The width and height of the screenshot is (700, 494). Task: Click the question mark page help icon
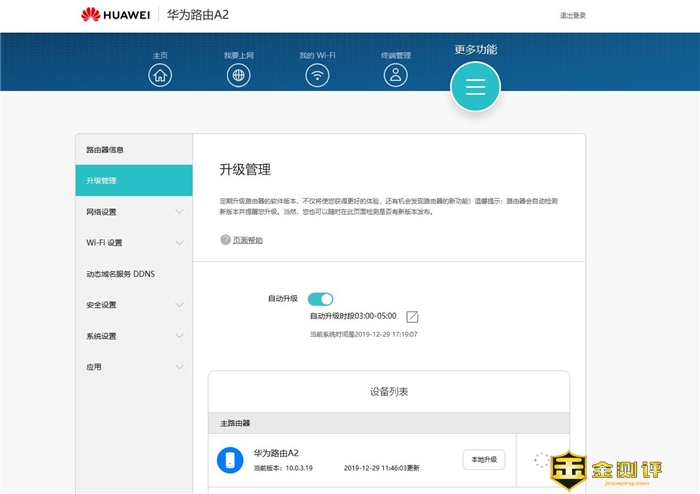coord(225,240)
